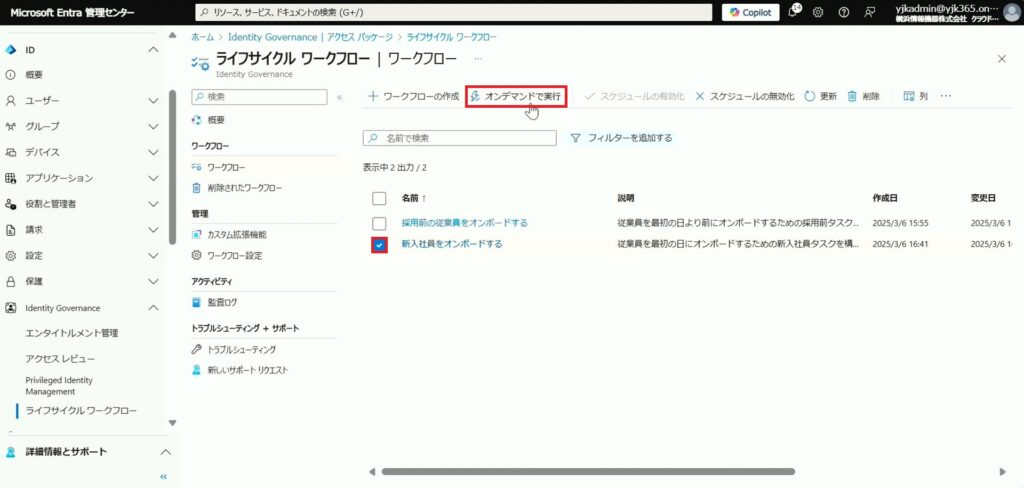Focus the resource menu 検索 box
This screenshot has height=488, width=1024.
pyautogui.click(x=259, y=97)
